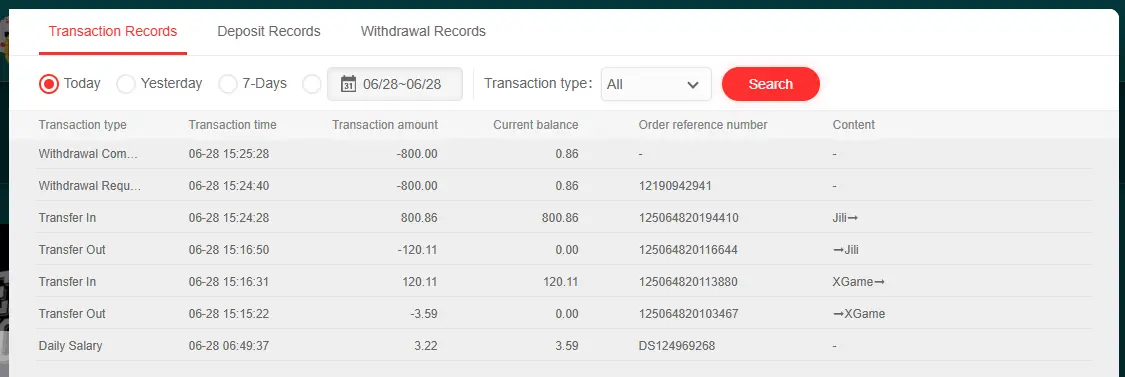
Task: Click order reference number 12190942941
Action: point(675,186)
